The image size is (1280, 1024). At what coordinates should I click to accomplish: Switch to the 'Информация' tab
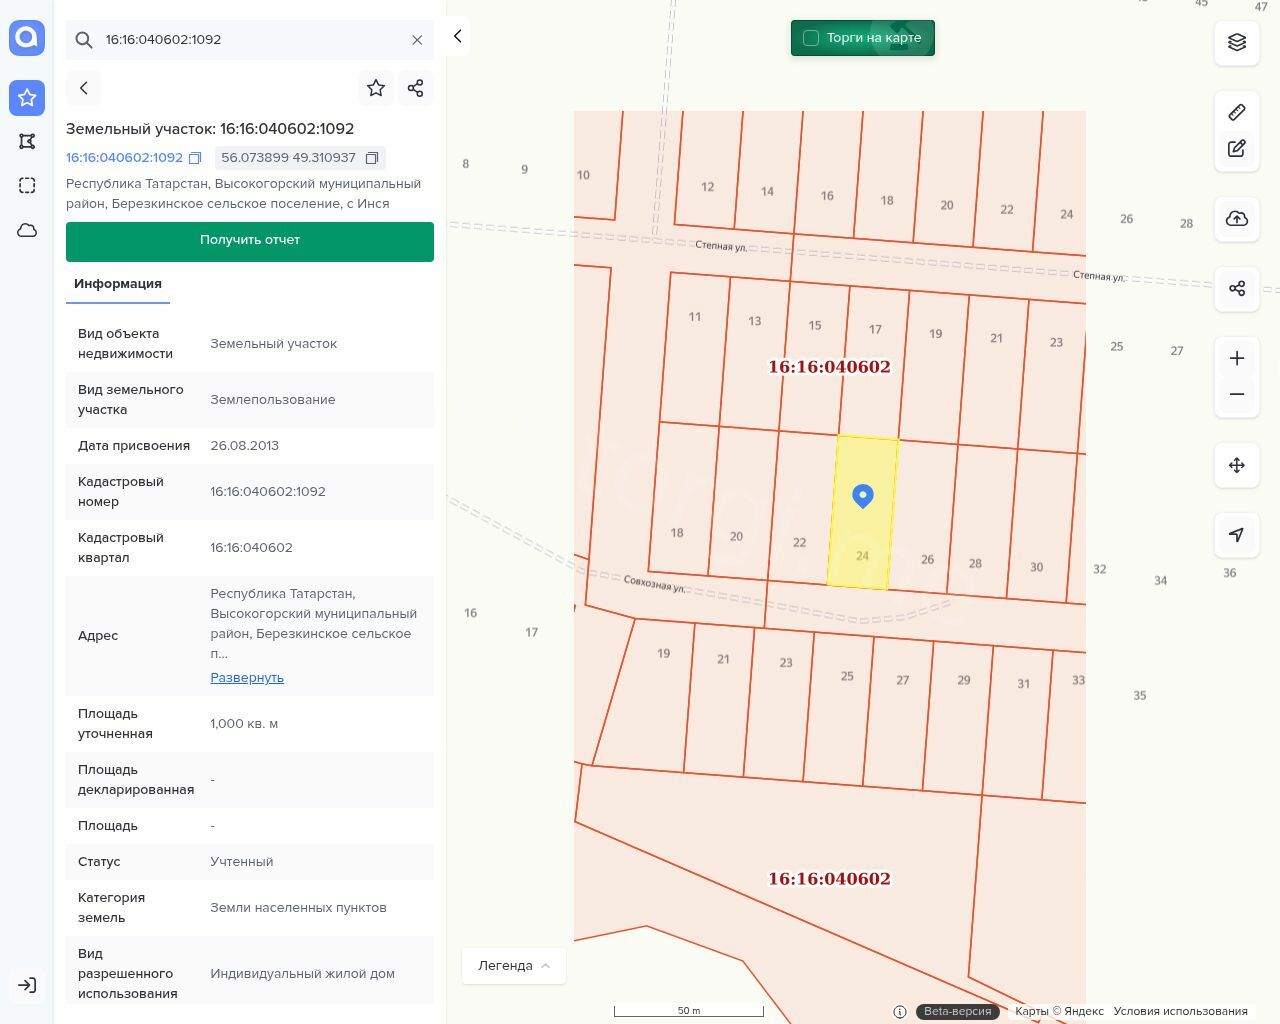(x=118, y=284)
